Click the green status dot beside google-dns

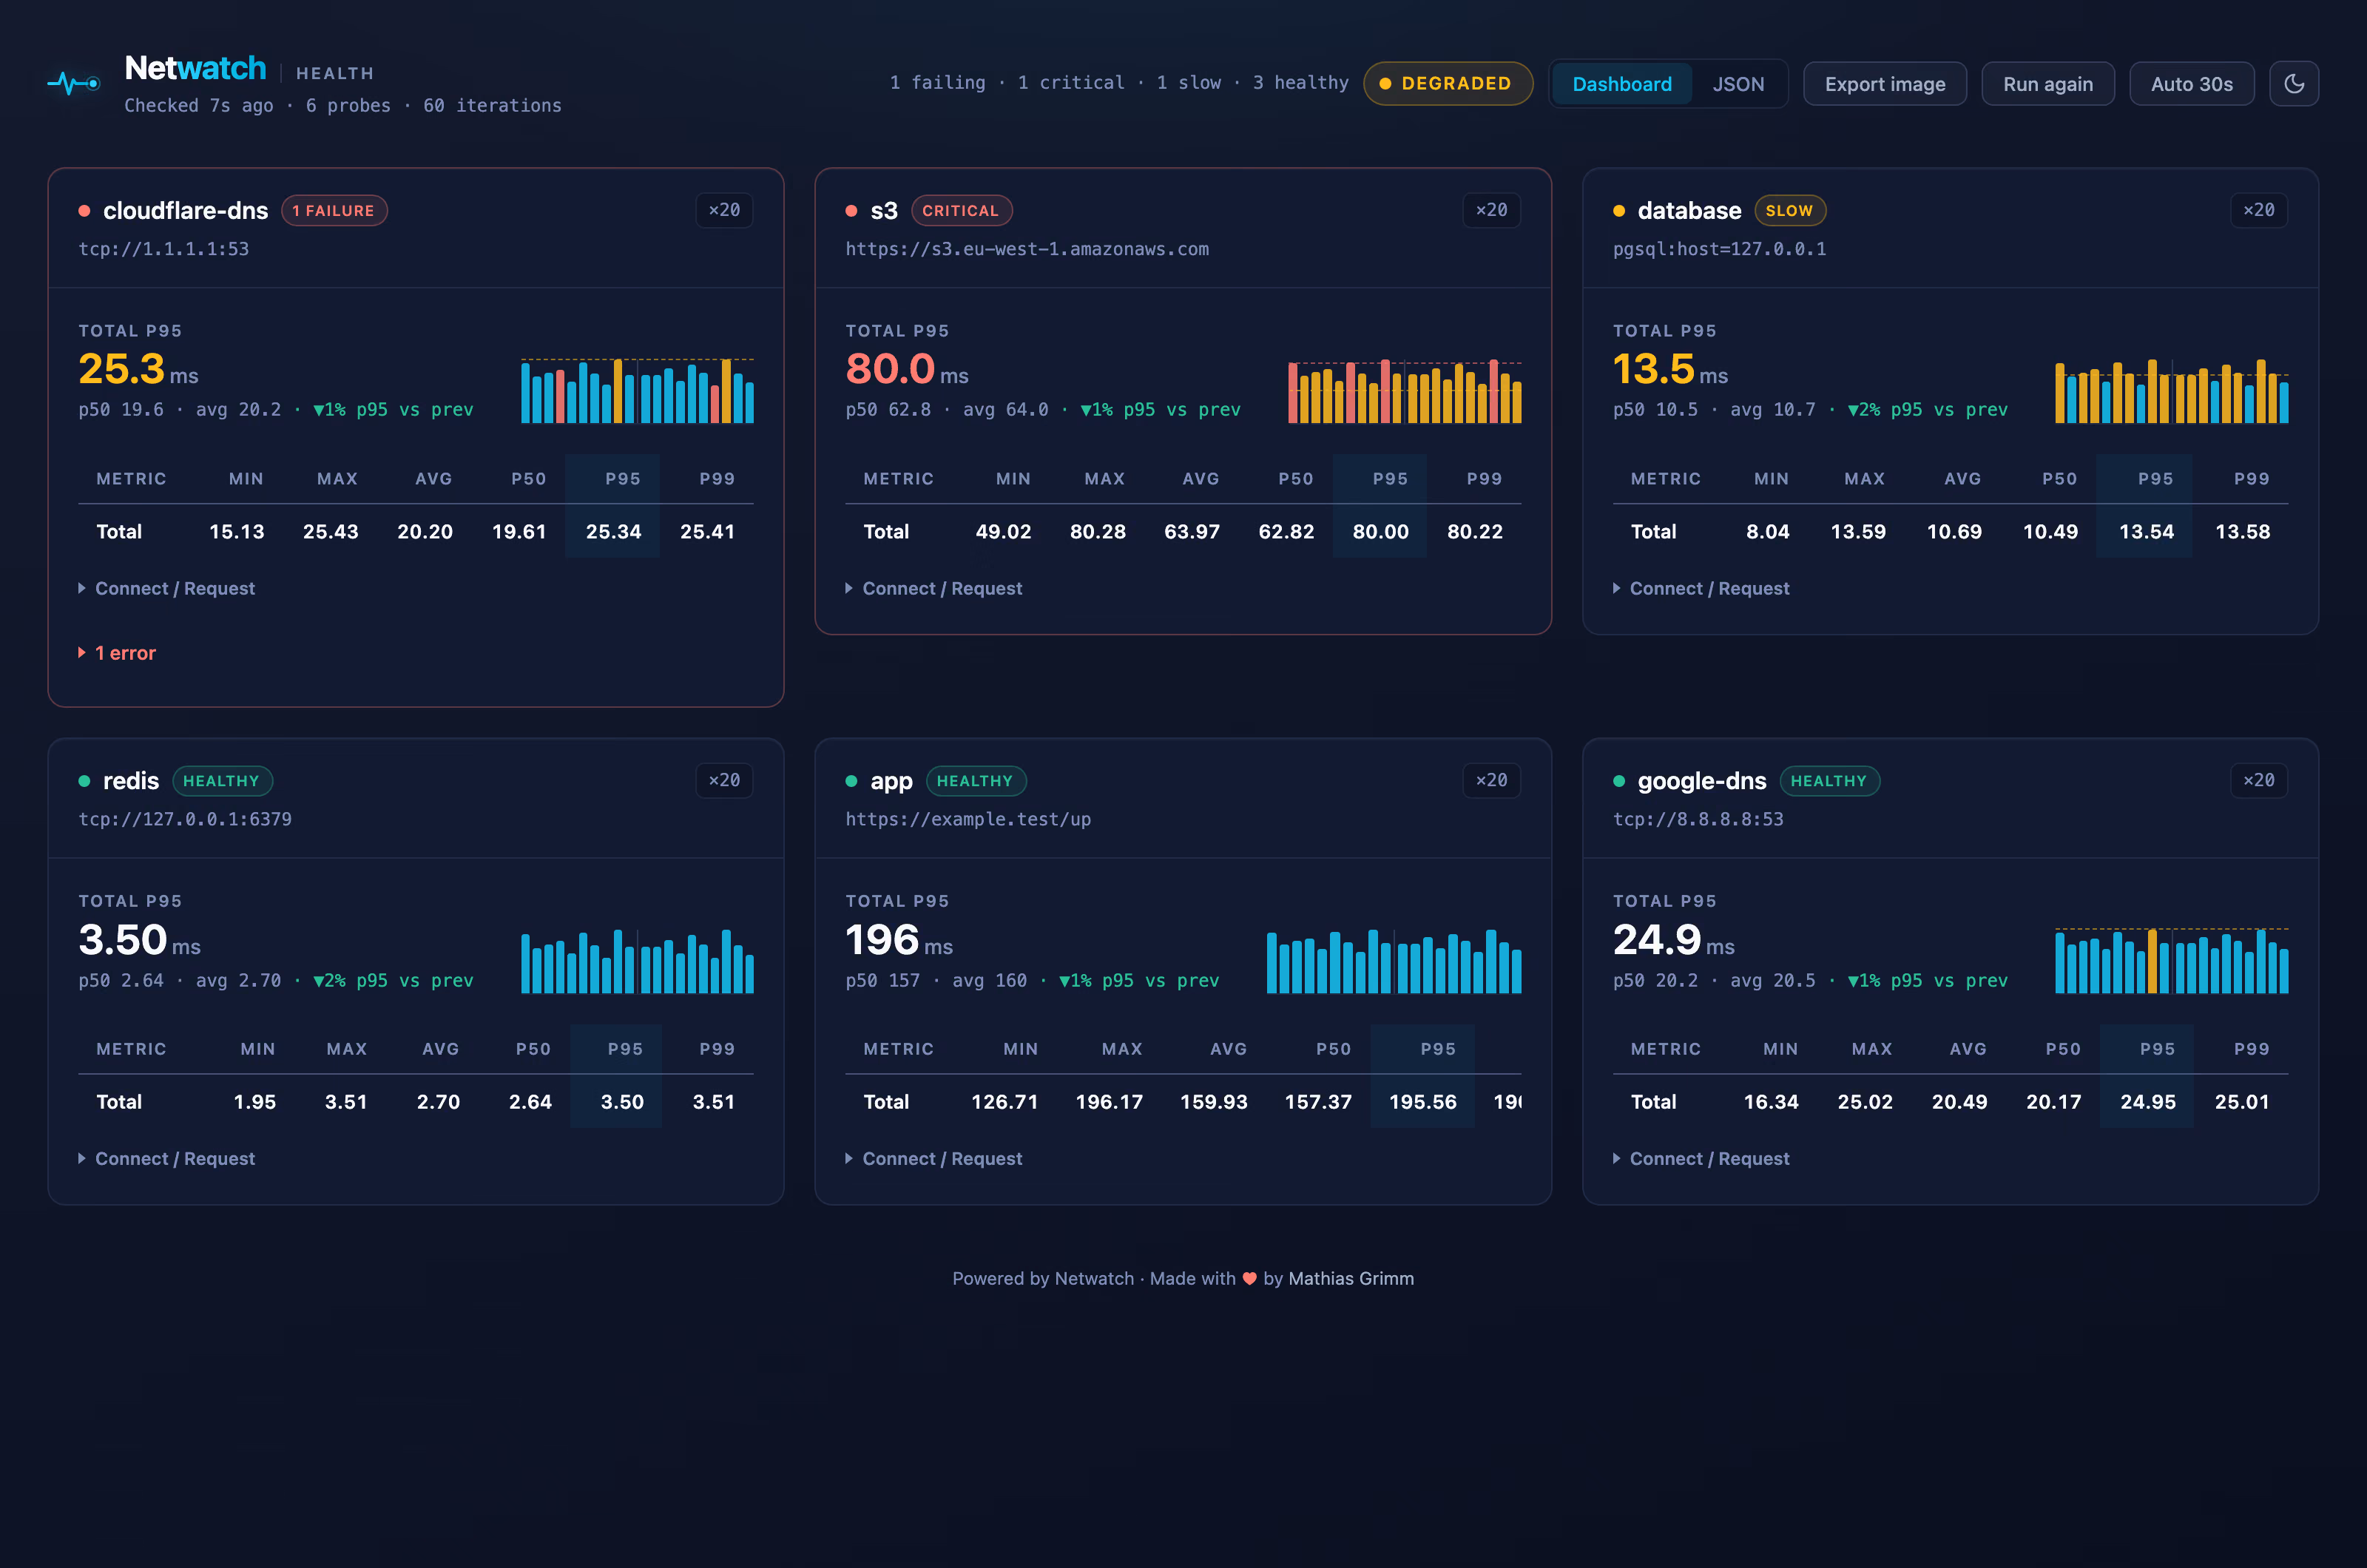(1619, 781)
